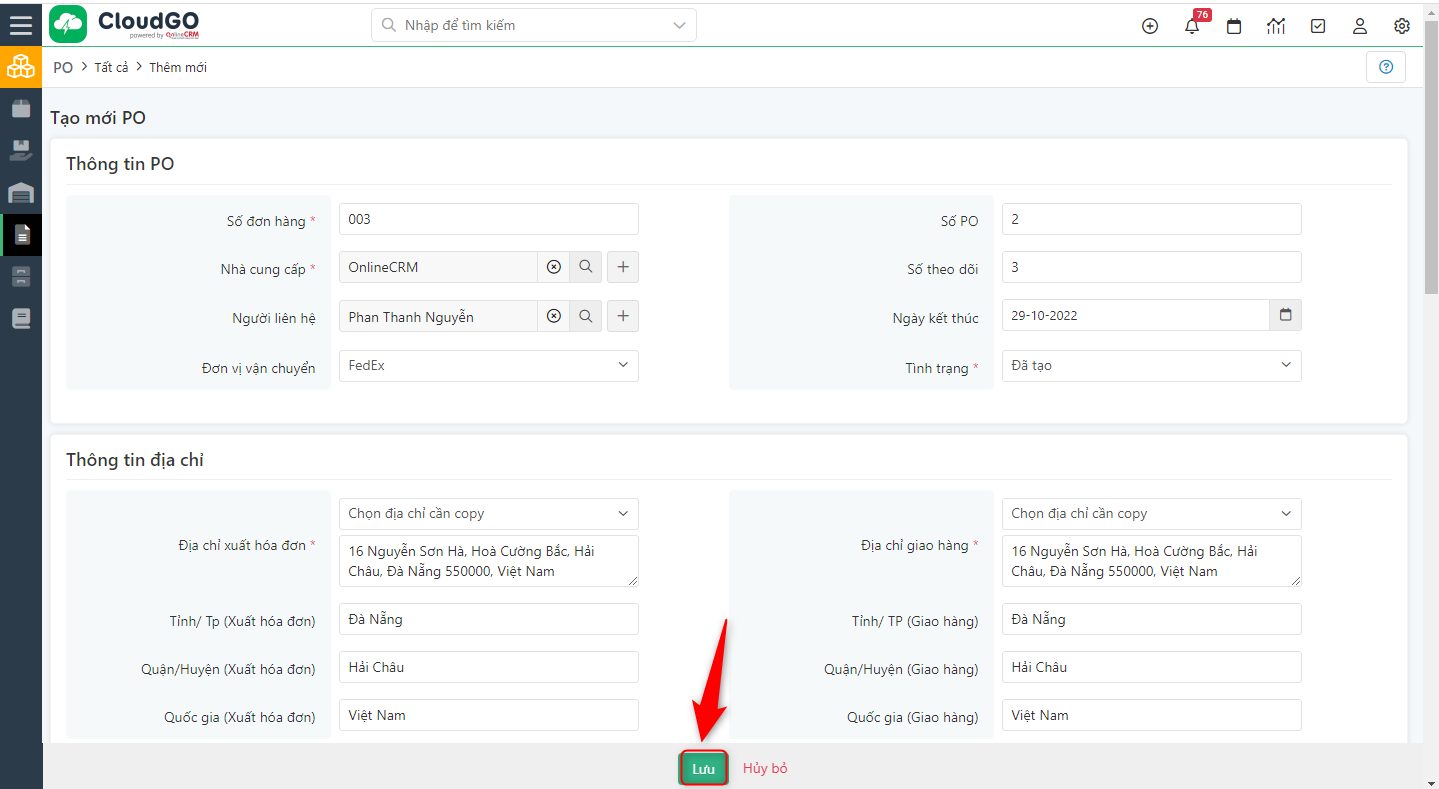Screen dimensions: 1439x789
Task: Click Lưu to save the PO
Action: (703, 768)
